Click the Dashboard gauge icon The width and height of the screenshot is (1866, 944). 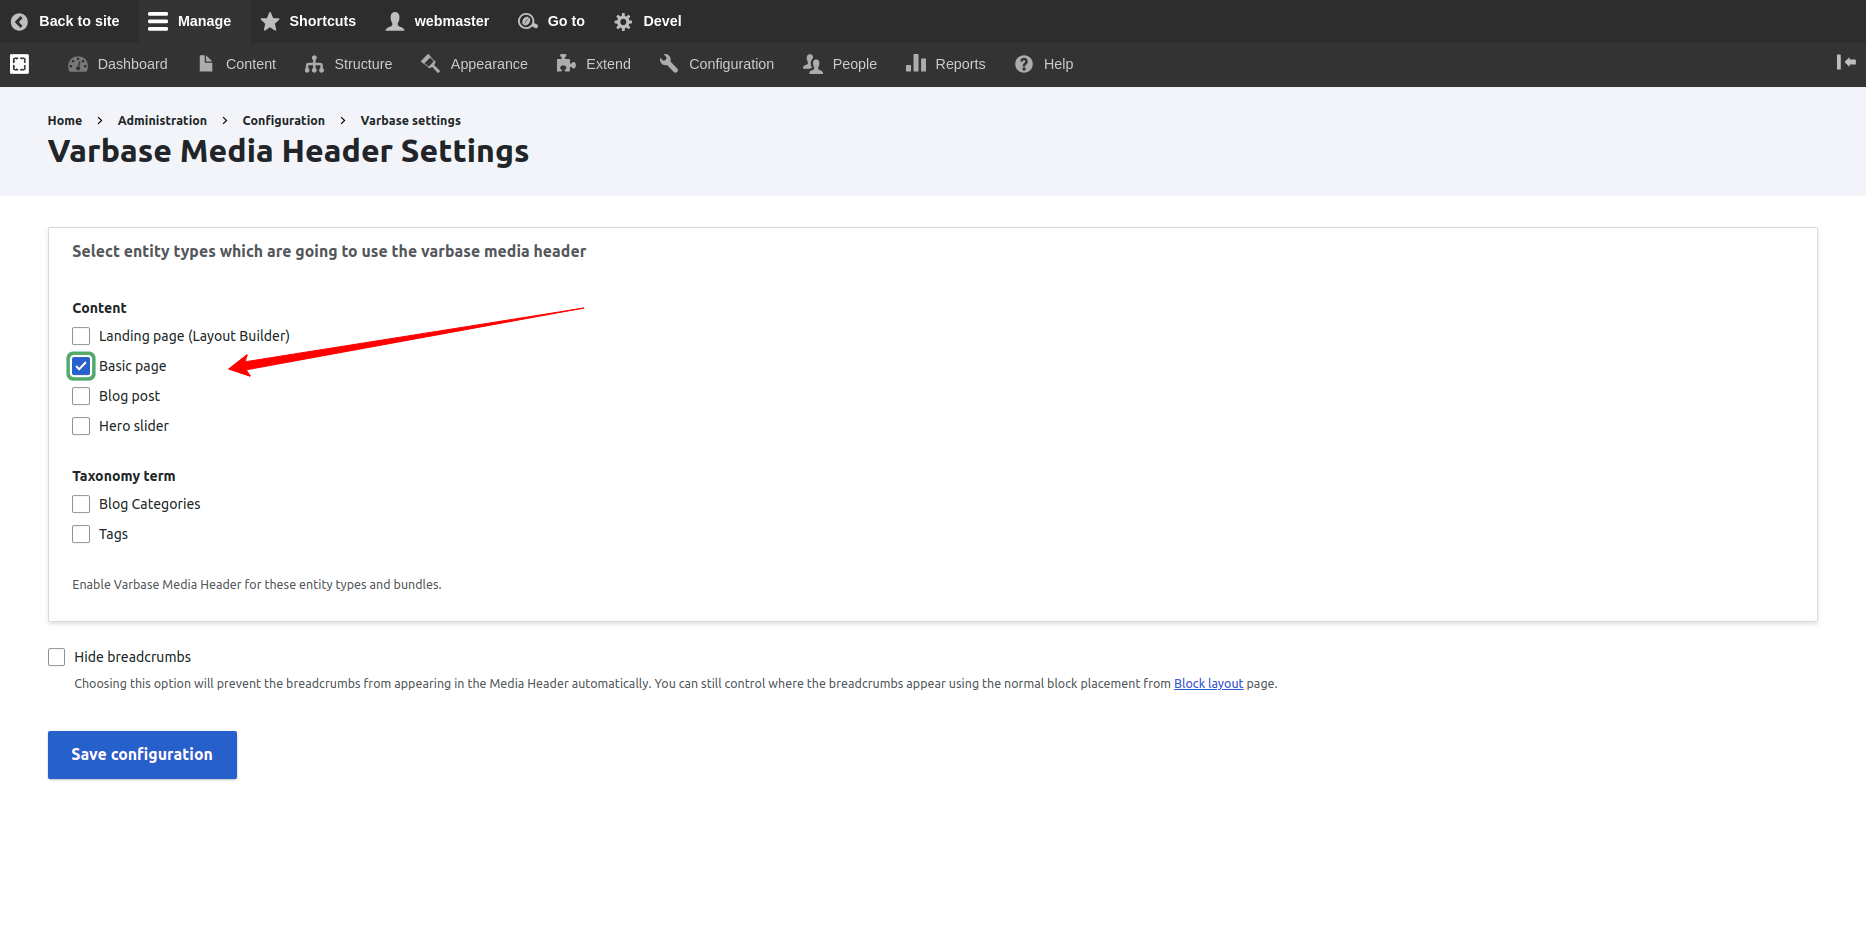(x=78, y=64)
